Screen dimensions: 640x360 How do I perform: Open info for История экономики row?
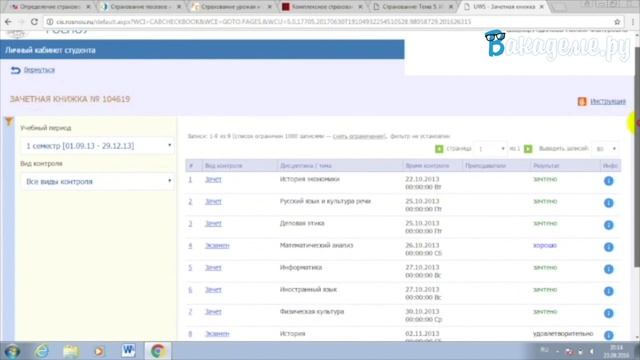click(609, 181)
